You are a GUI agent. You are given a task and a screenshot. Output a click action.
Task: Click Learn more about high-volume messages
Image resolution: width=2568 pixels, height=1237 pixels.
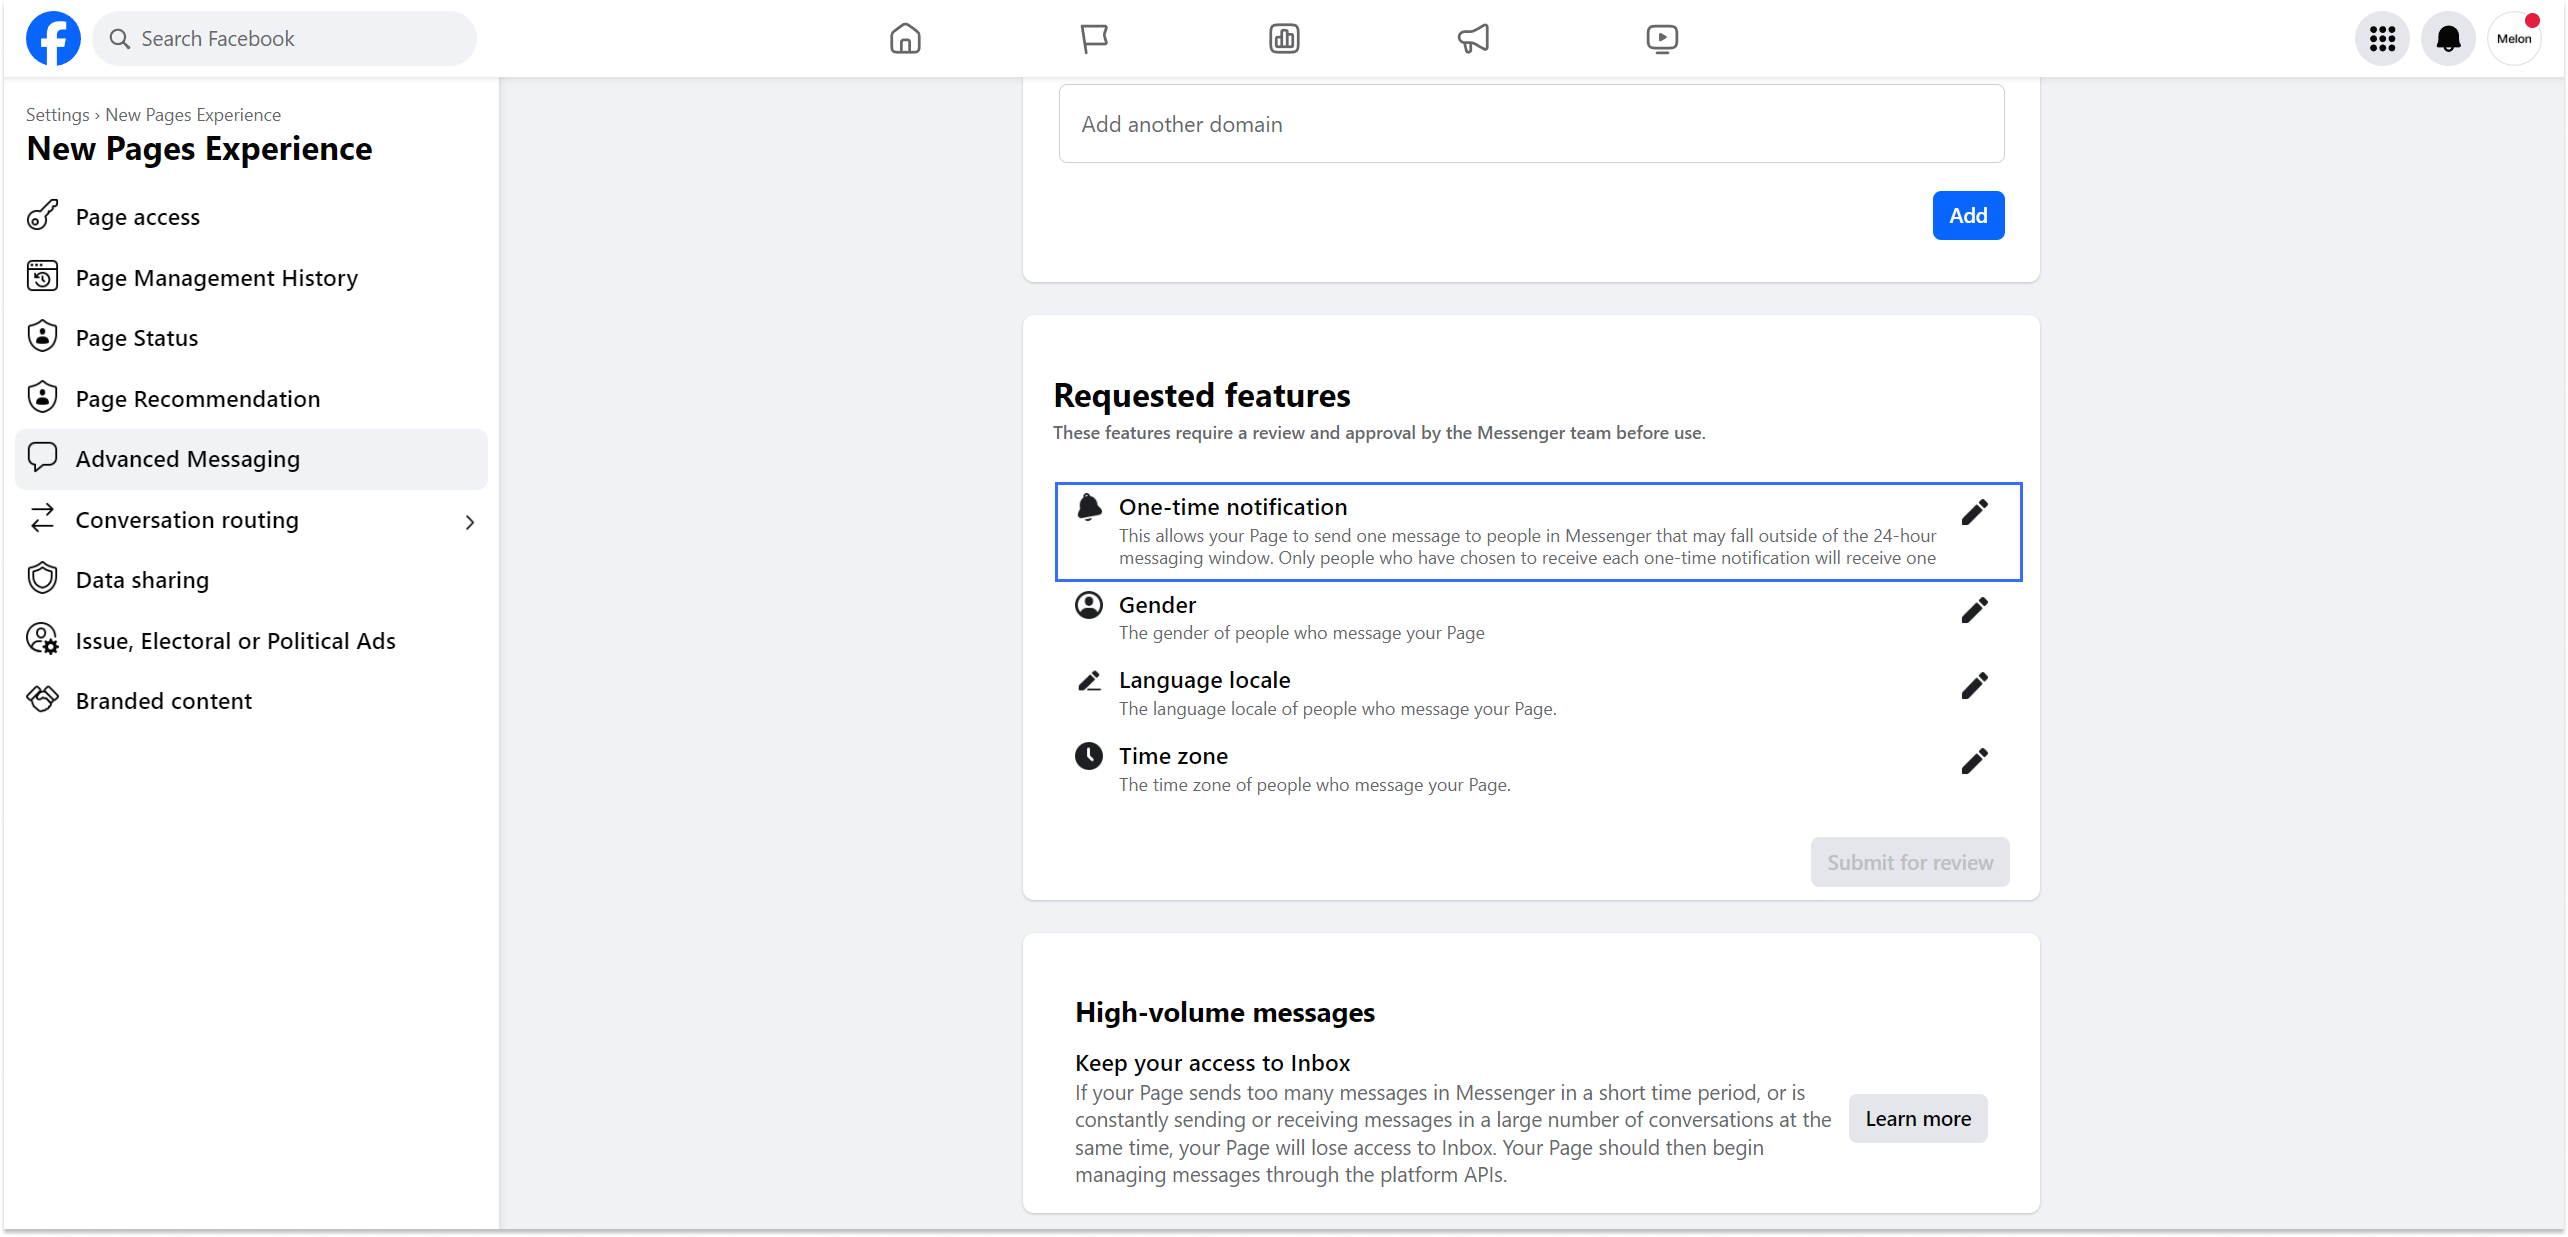1917,1119
